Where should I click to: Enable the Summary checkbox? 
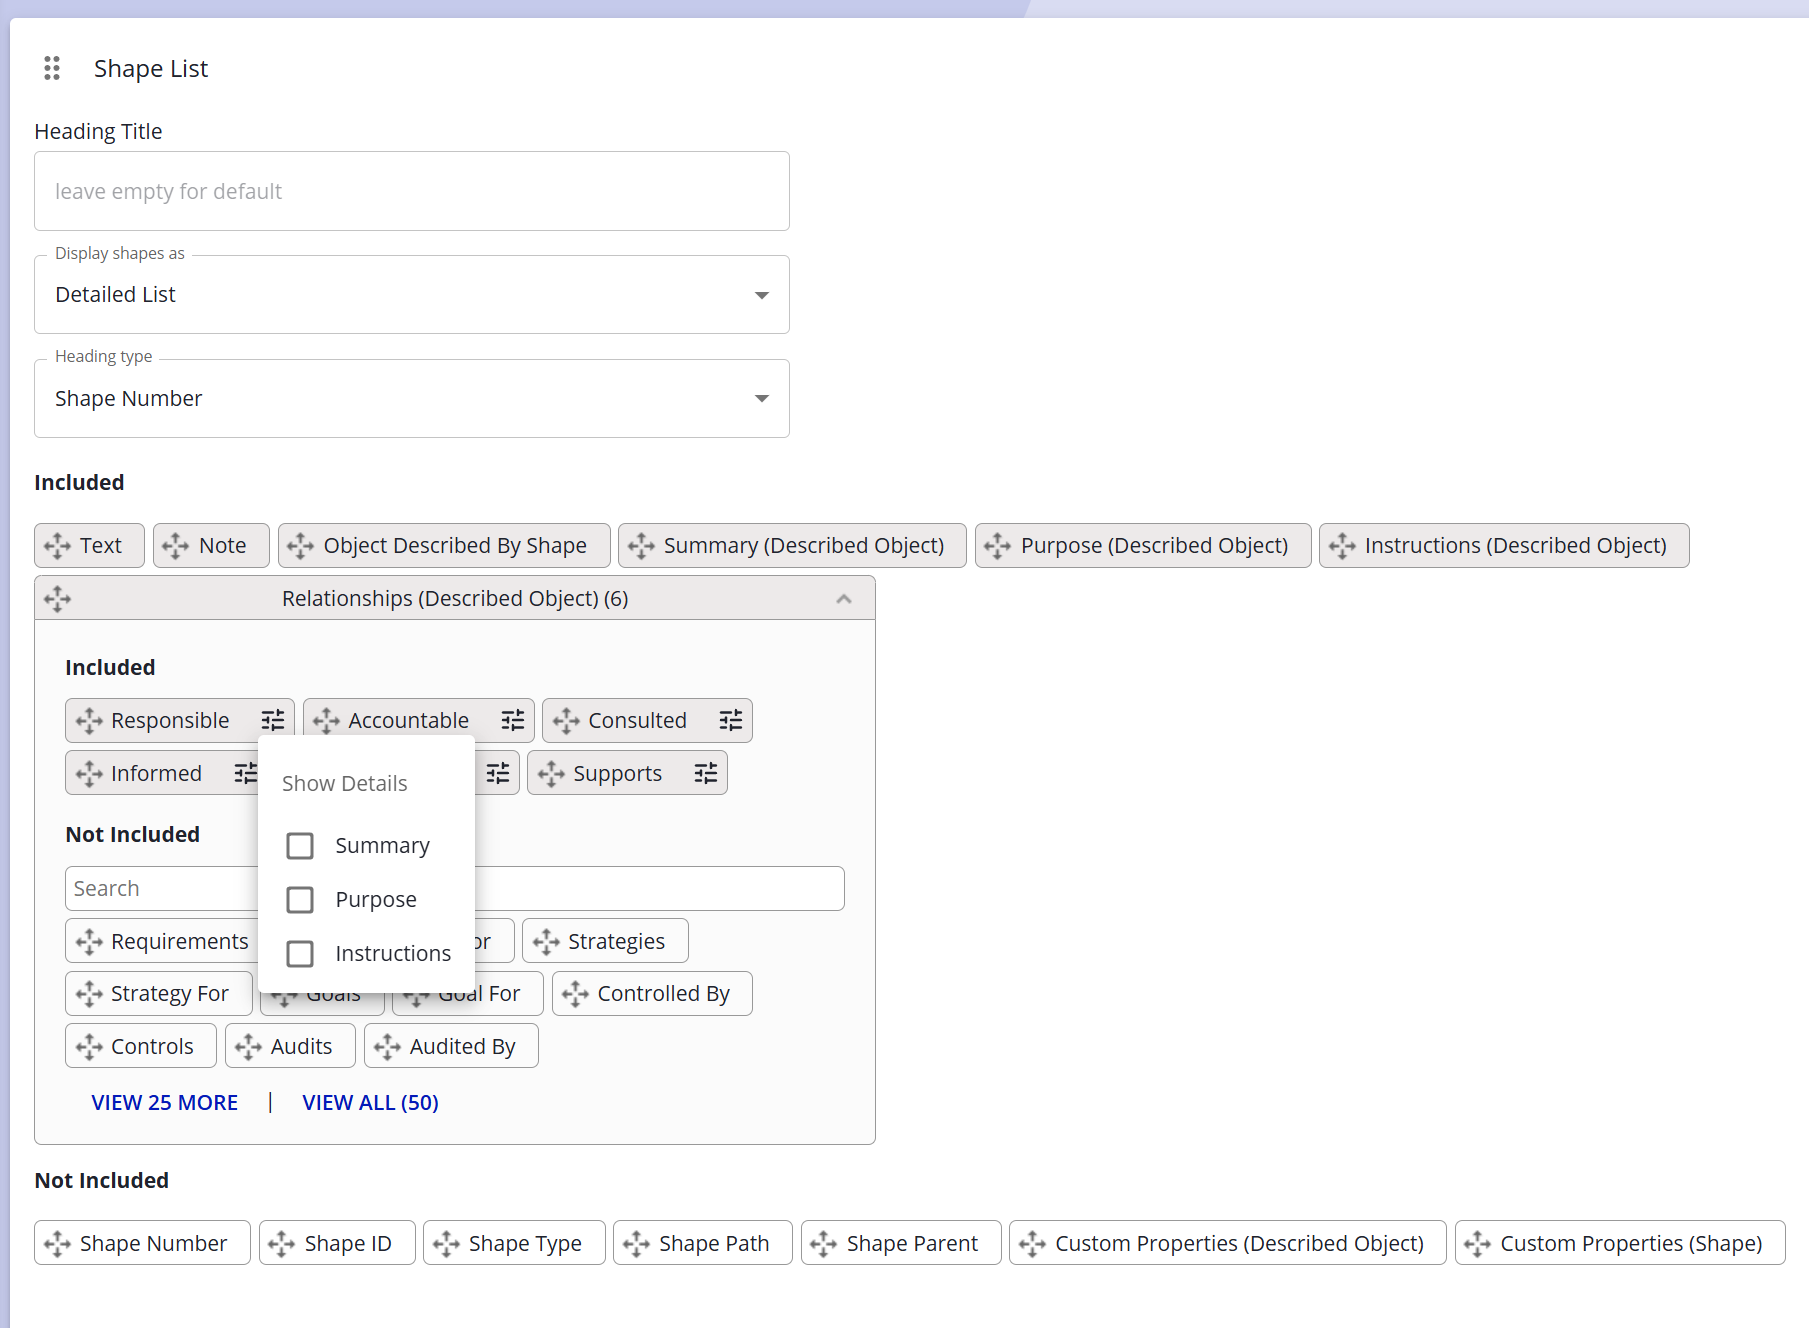300,846
